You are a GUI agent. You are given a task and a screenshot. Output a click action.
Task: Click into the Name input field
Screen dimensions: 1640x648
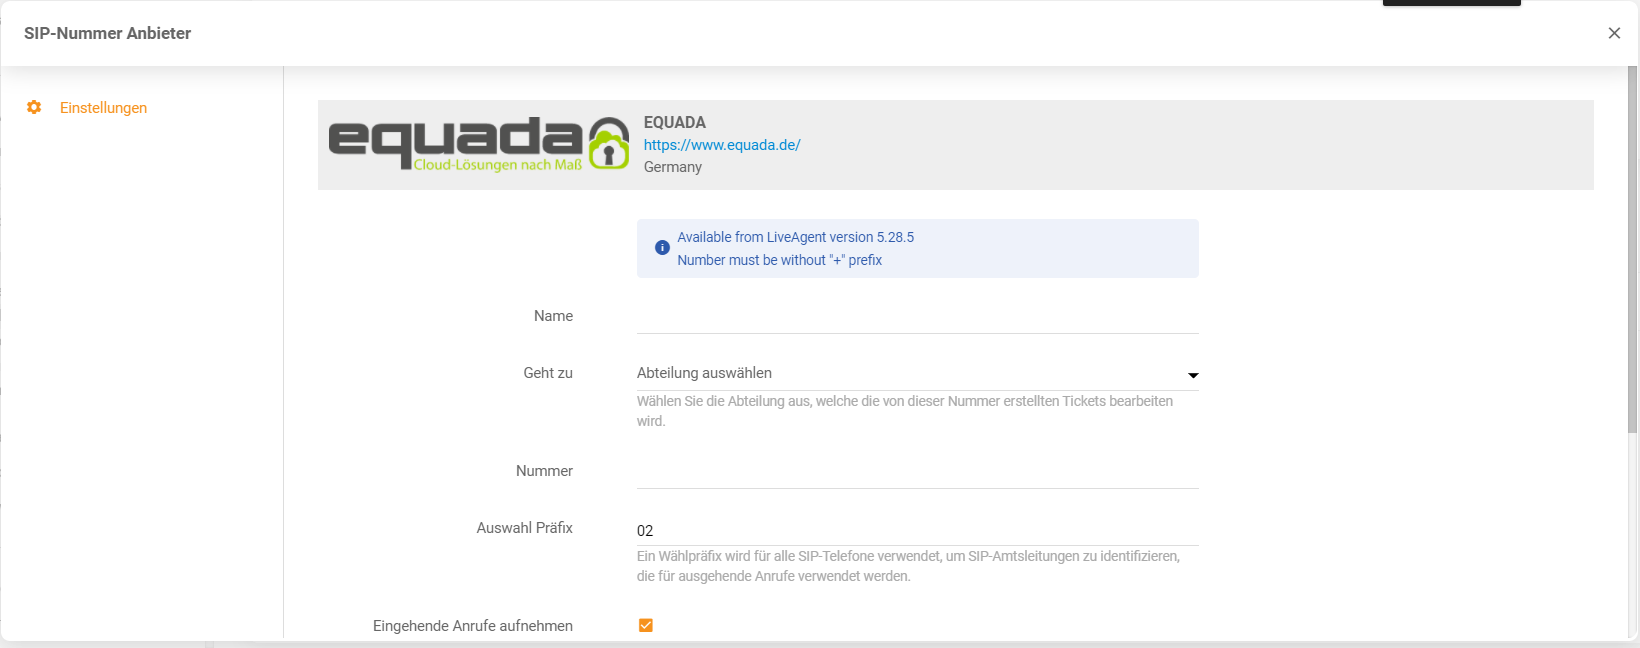click(x=917, y=317)
